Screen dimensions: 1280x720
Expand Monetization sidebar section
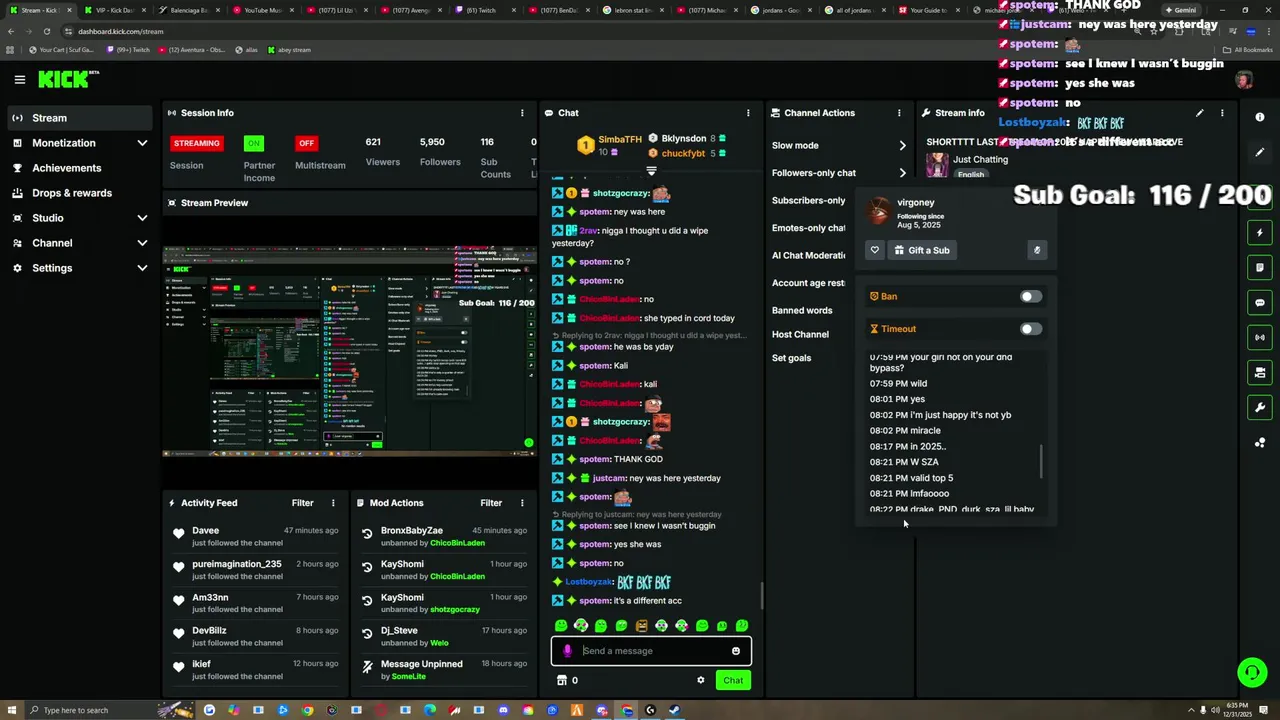coord(142,143)
